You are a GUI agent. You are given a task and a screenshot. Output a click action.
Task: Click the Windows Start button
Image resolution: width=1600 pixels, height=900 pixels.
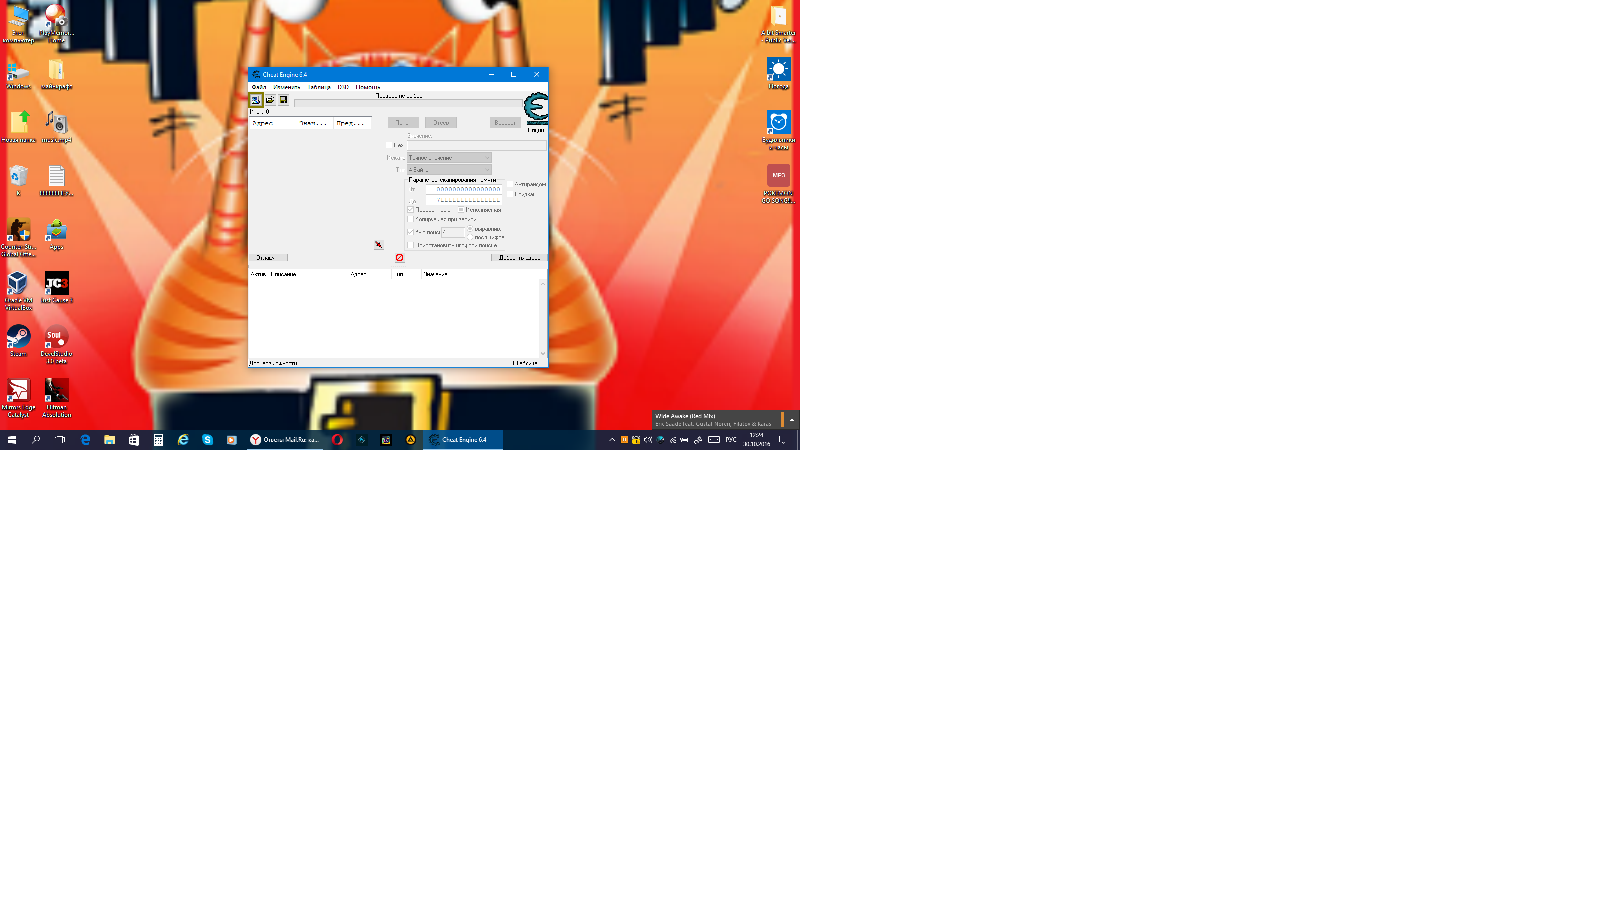(12, 439)
